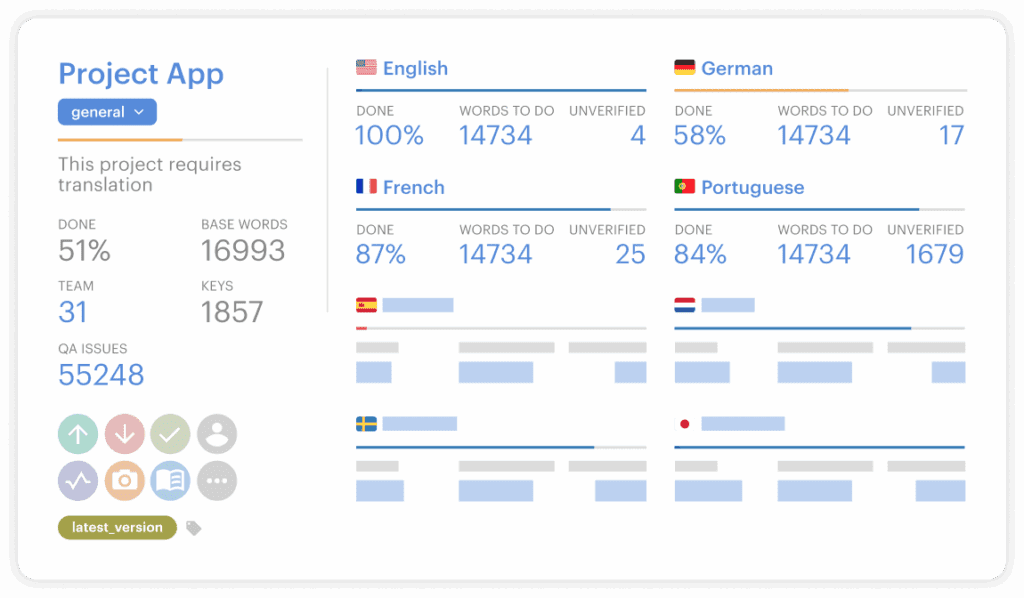Viewport: 1024px width, 598px height.
Task: Click the Spanish flag language row
Action: point(405,306)
